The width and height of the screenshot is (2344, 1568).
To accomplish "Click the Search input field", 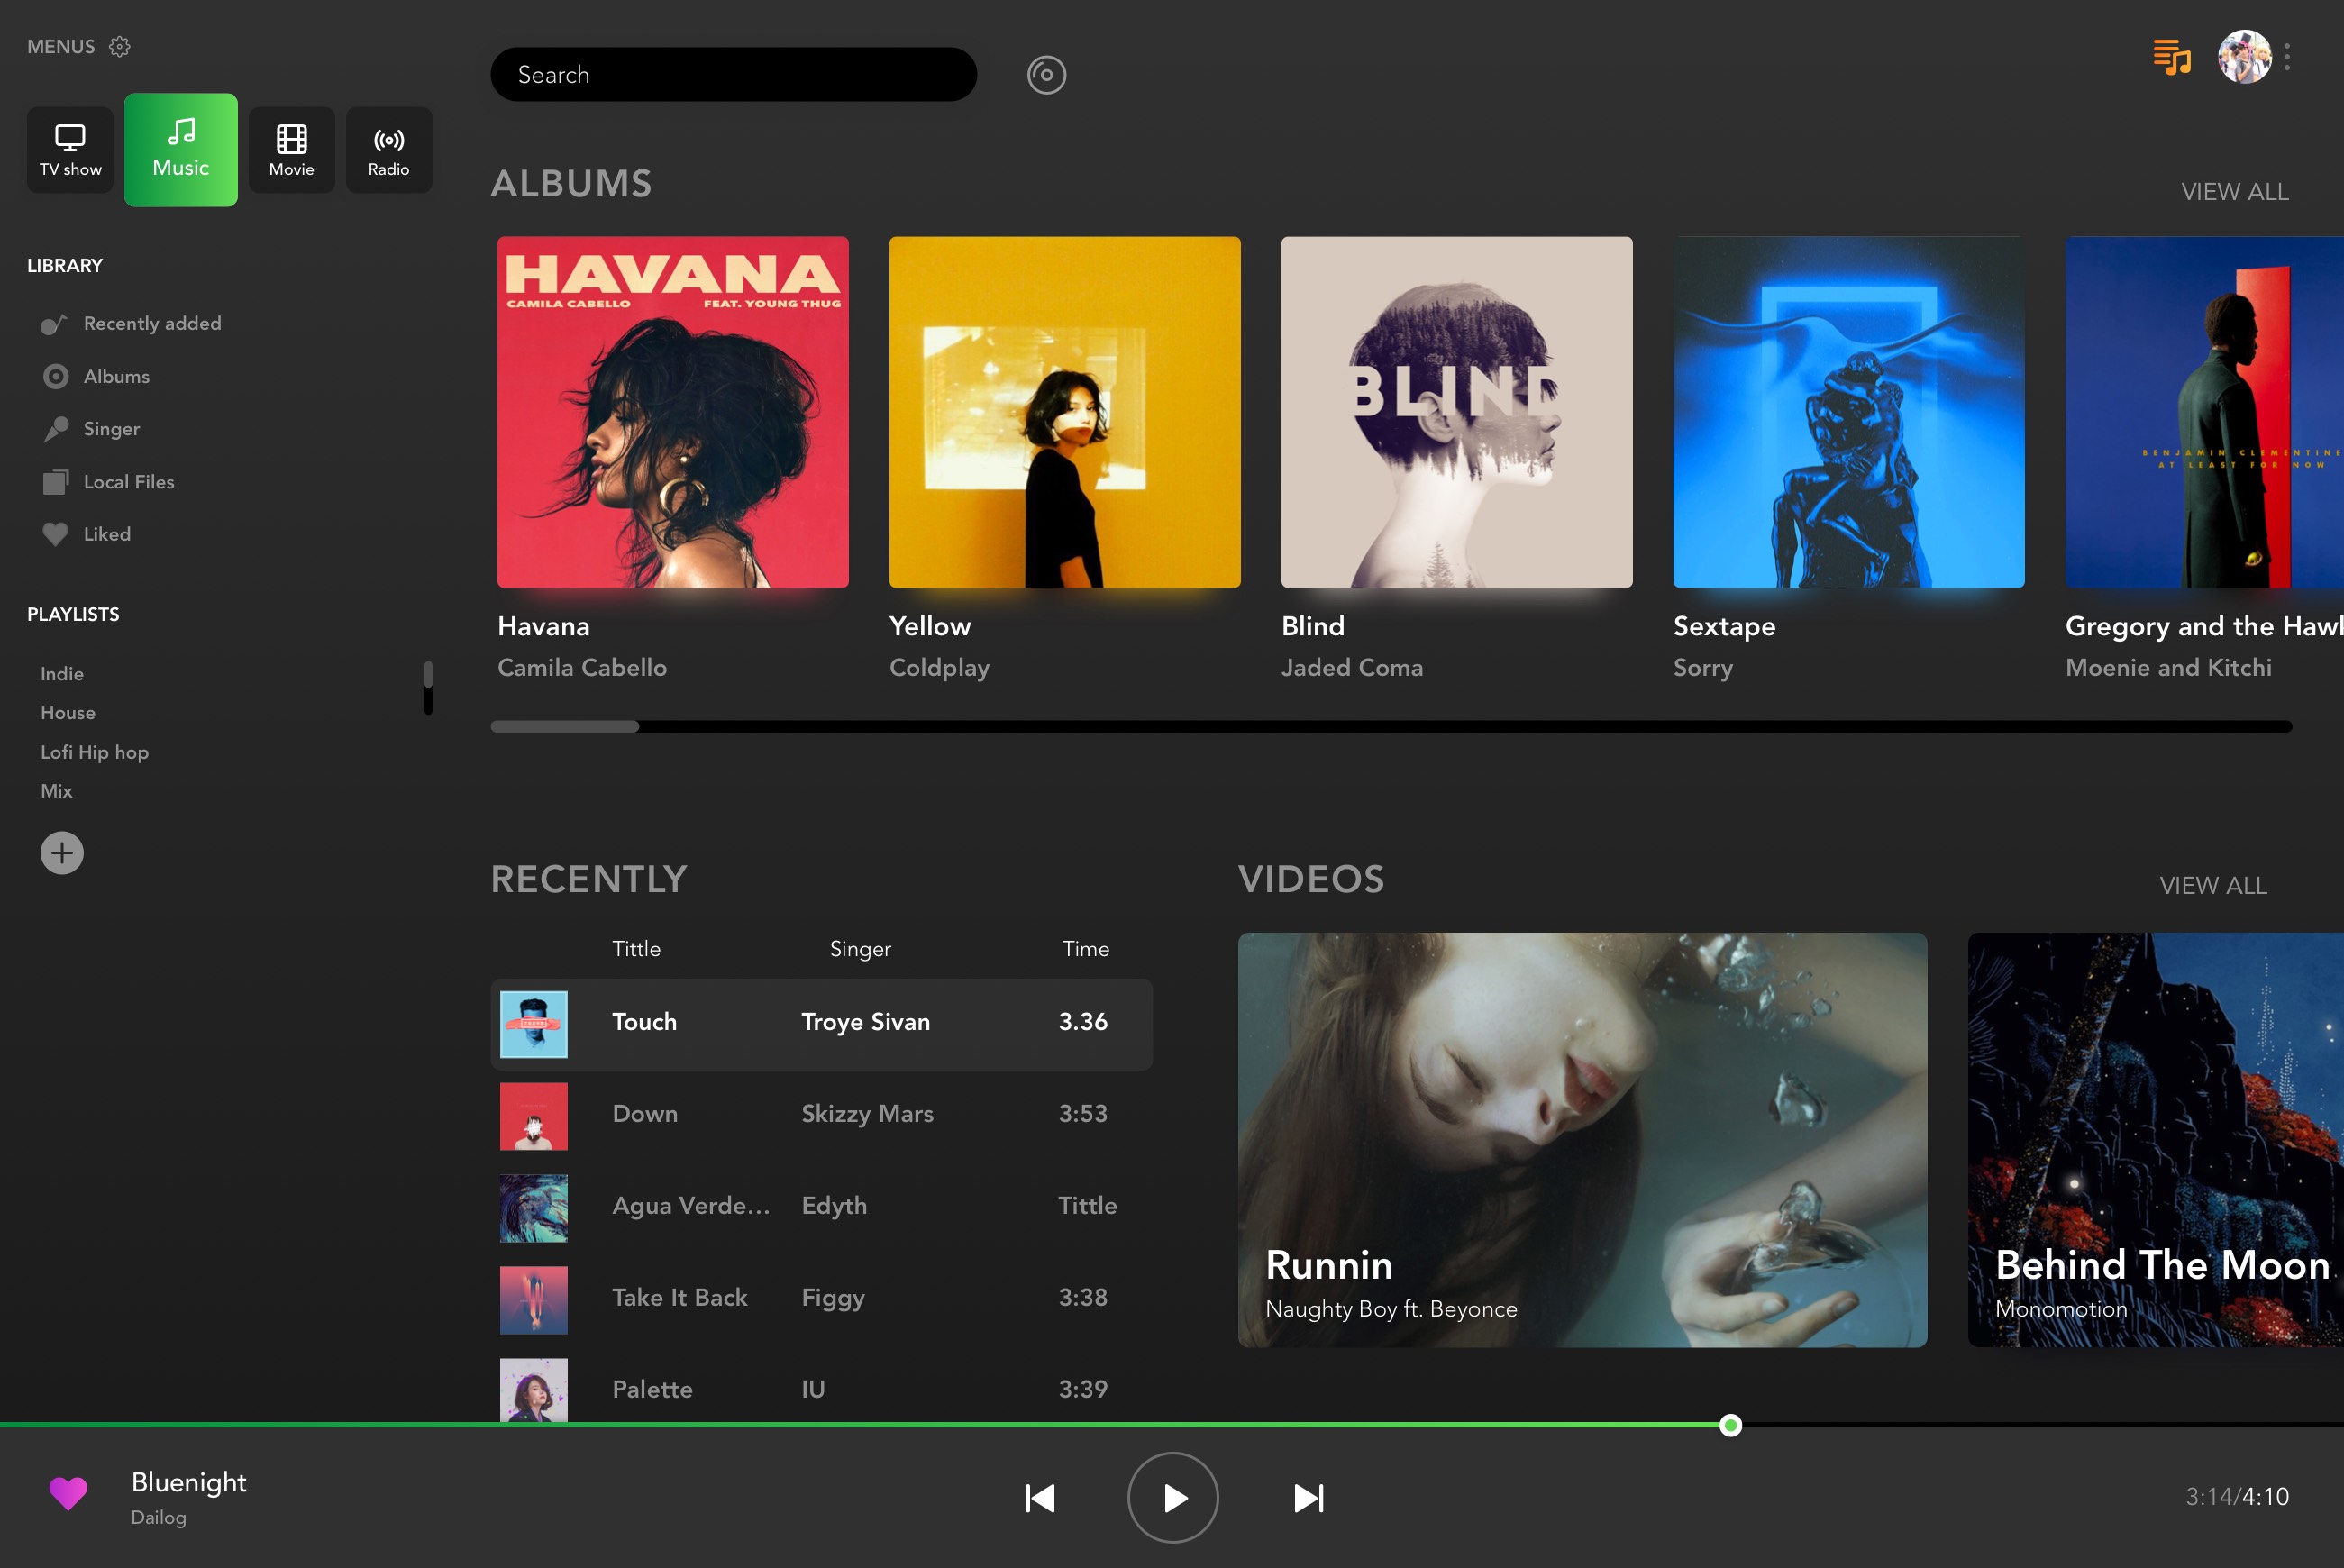I will 733,75.
